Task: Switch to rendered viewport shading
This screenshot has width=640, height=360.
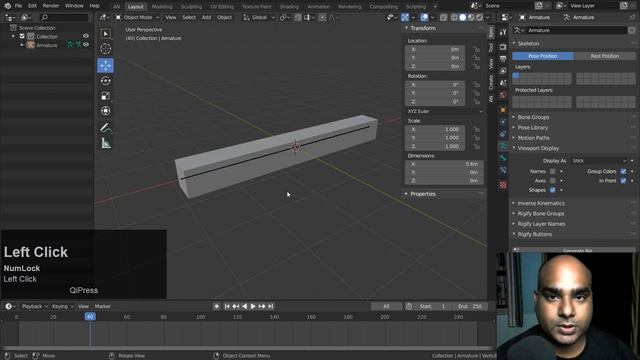Action: [x=480, y=18]
